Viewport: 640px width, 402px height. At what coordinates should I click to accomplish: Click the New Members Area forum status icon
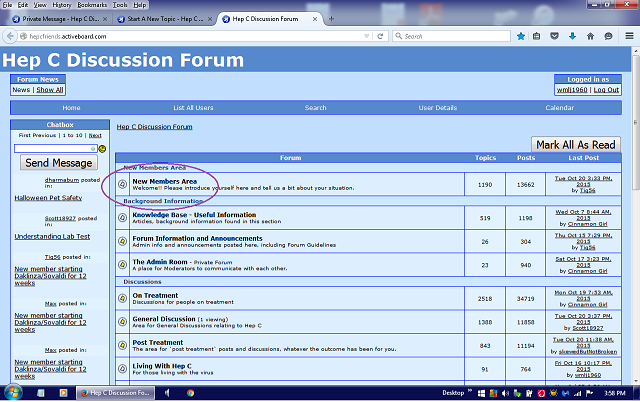click(x=123, y=184)
